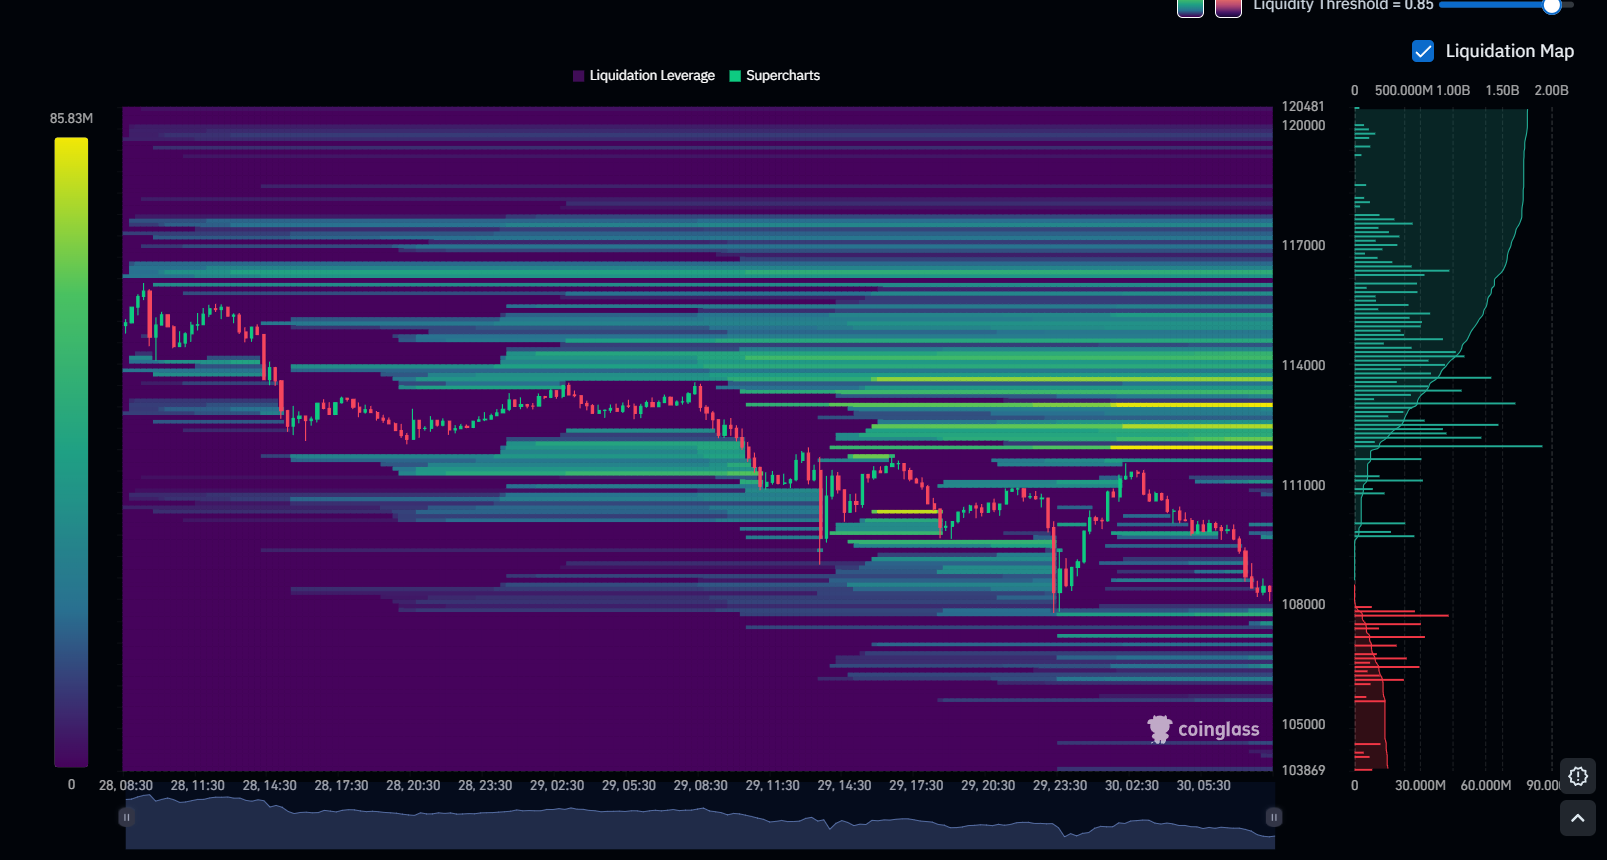Image resolution: width=1607 pixels, height=860 pixels.
Task: Click the 29, 20:30 time axis label
Action: 988,785
